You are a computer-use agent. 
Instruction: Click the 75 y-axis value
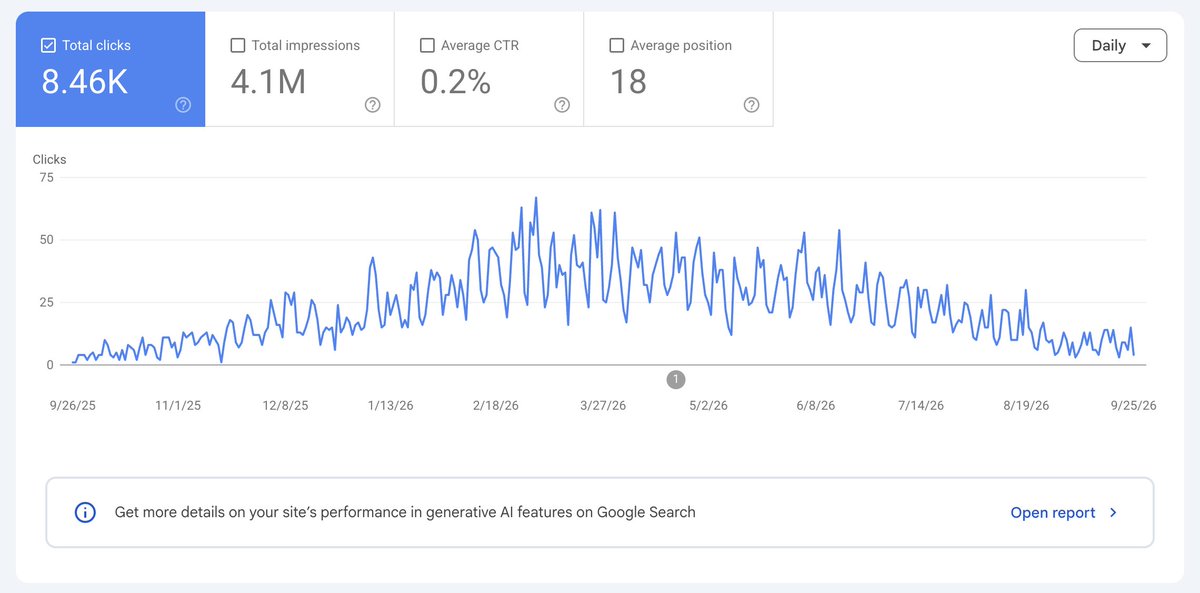click(x=47, y=178)
